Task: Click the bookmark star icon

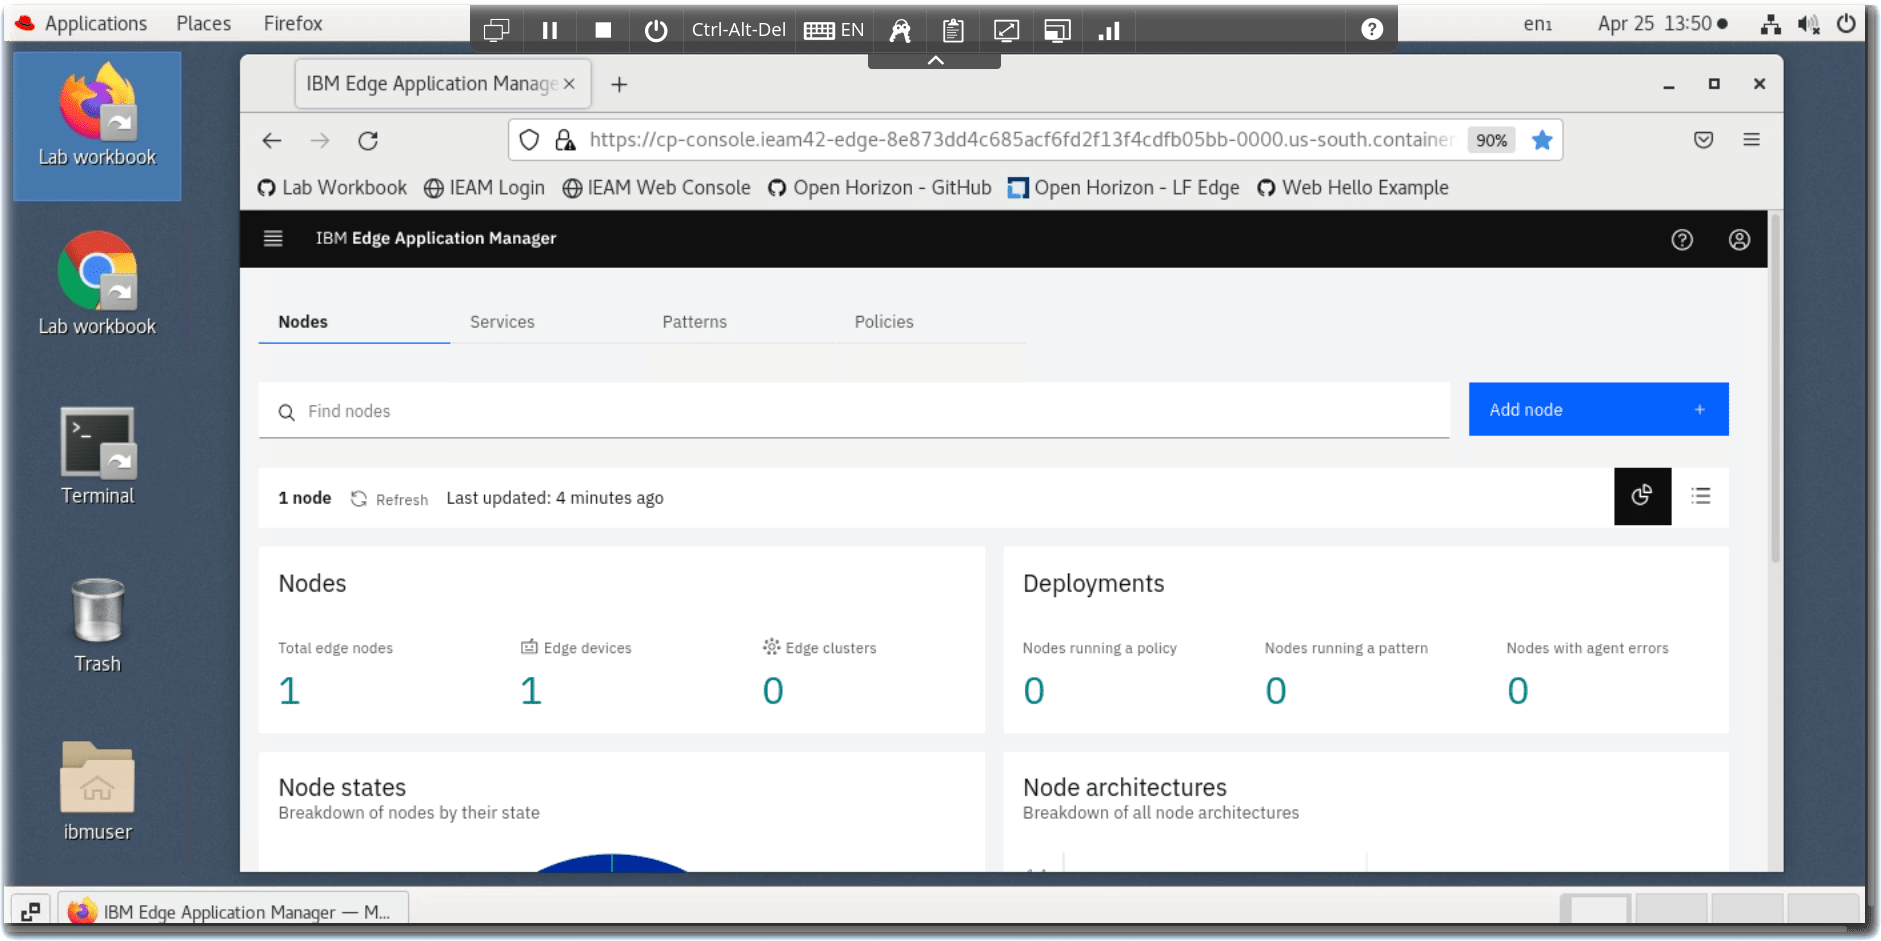Action: (1542, 140)
